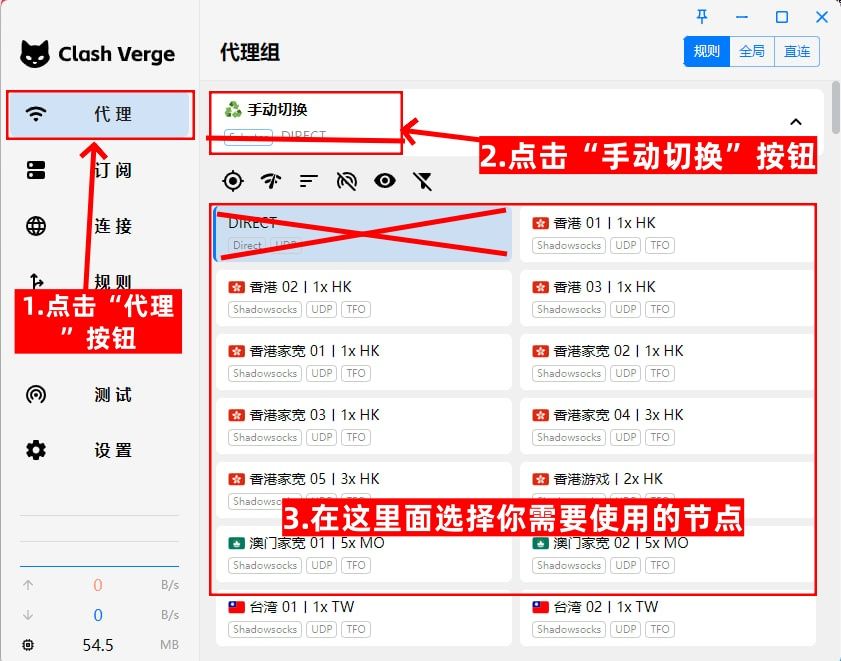Select node 香港家宽 01 | 1x HK

363,362
